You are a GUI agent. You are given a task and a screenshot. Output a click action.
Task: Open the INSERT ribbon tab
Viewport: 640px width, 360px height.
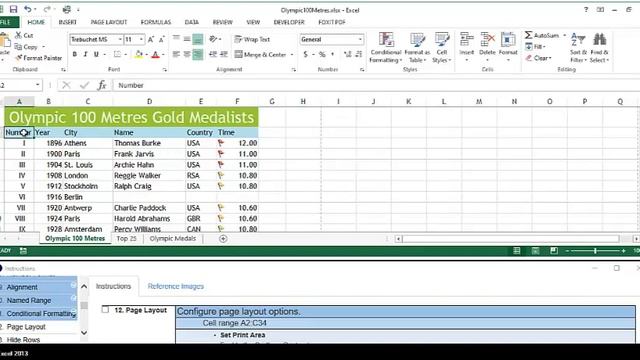(67, 22)
